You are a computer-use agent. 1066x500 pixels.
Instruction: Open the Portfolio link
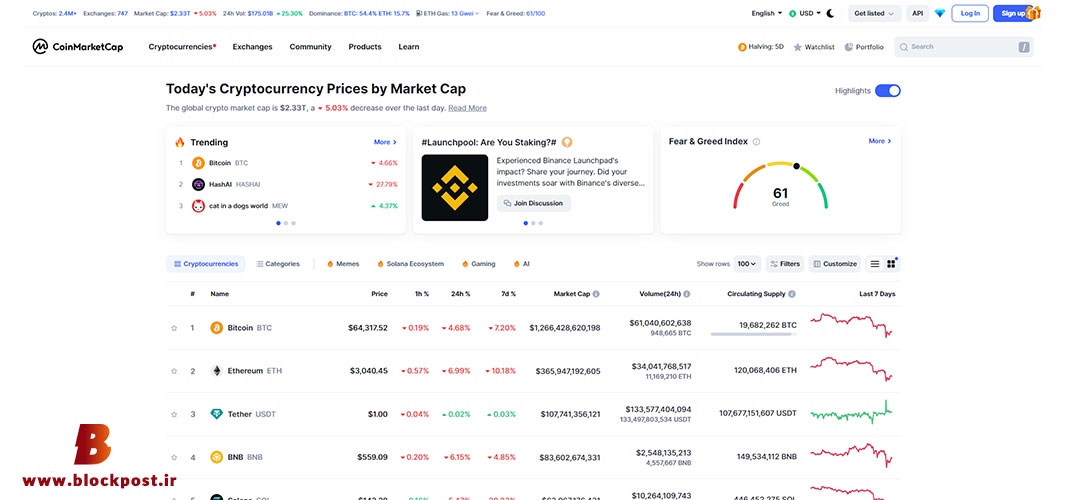coord(864,47)
